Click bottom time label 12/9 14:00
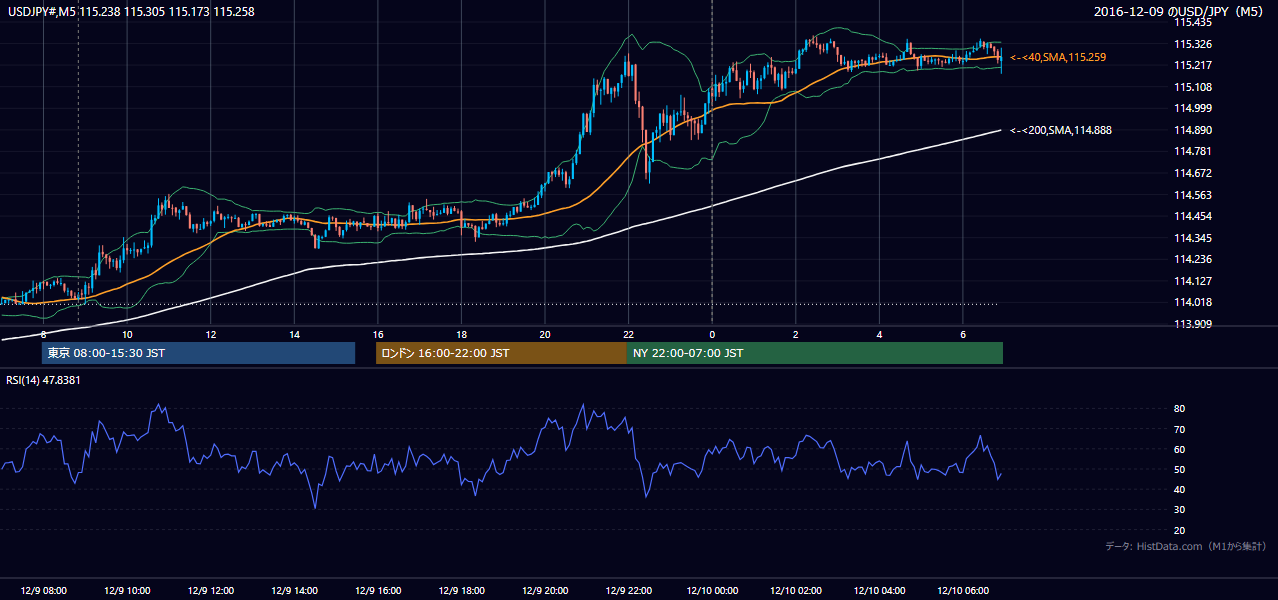Screen dimensions: 1278x600 coord(294,591)
